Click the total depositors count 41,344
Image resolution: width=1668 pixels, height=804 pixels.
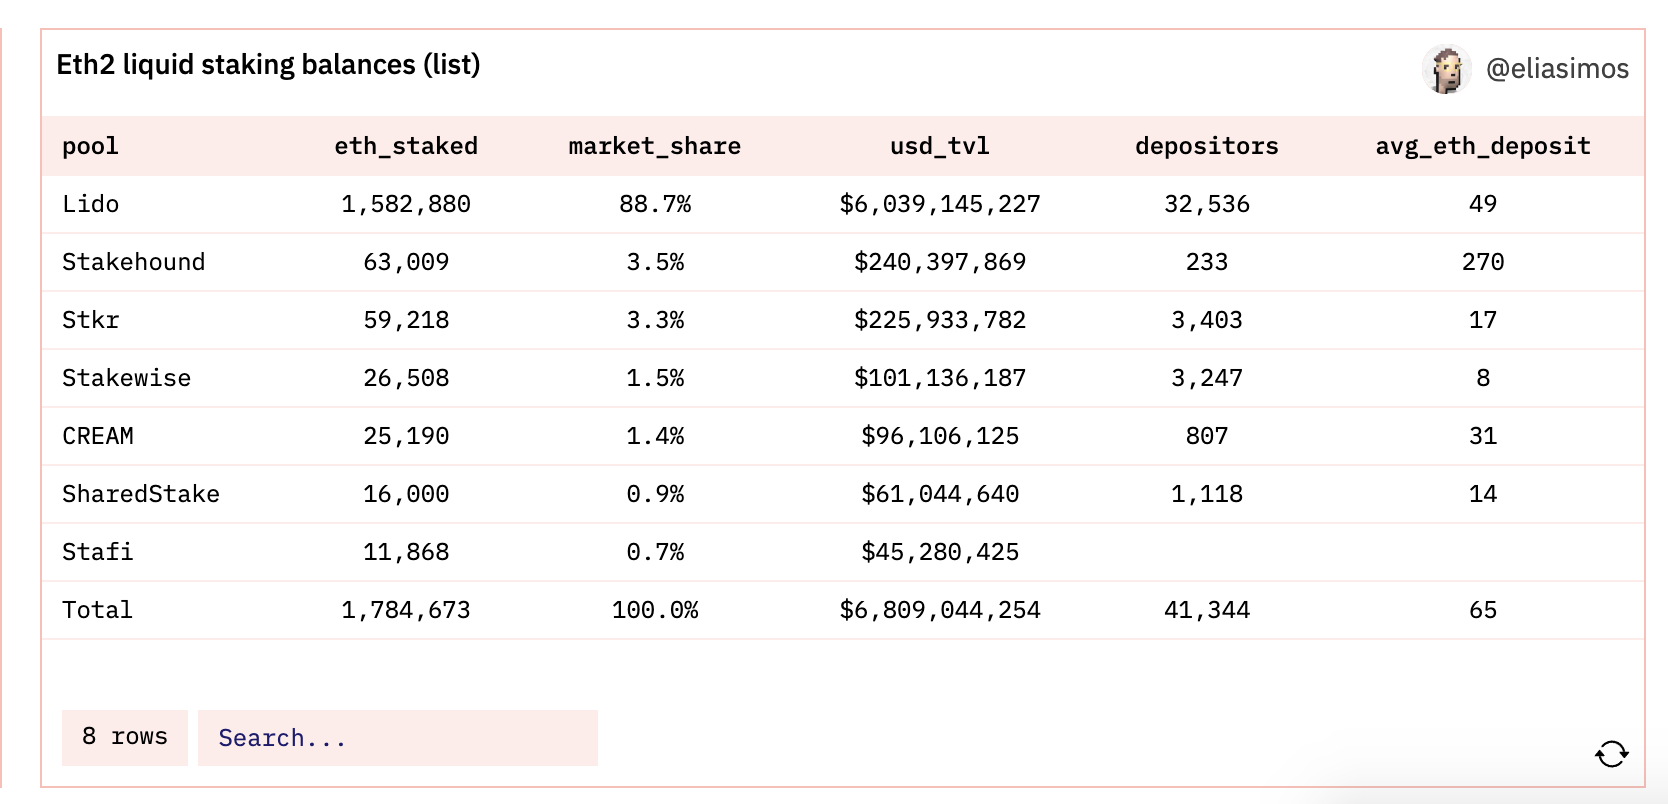(1207, 610)
